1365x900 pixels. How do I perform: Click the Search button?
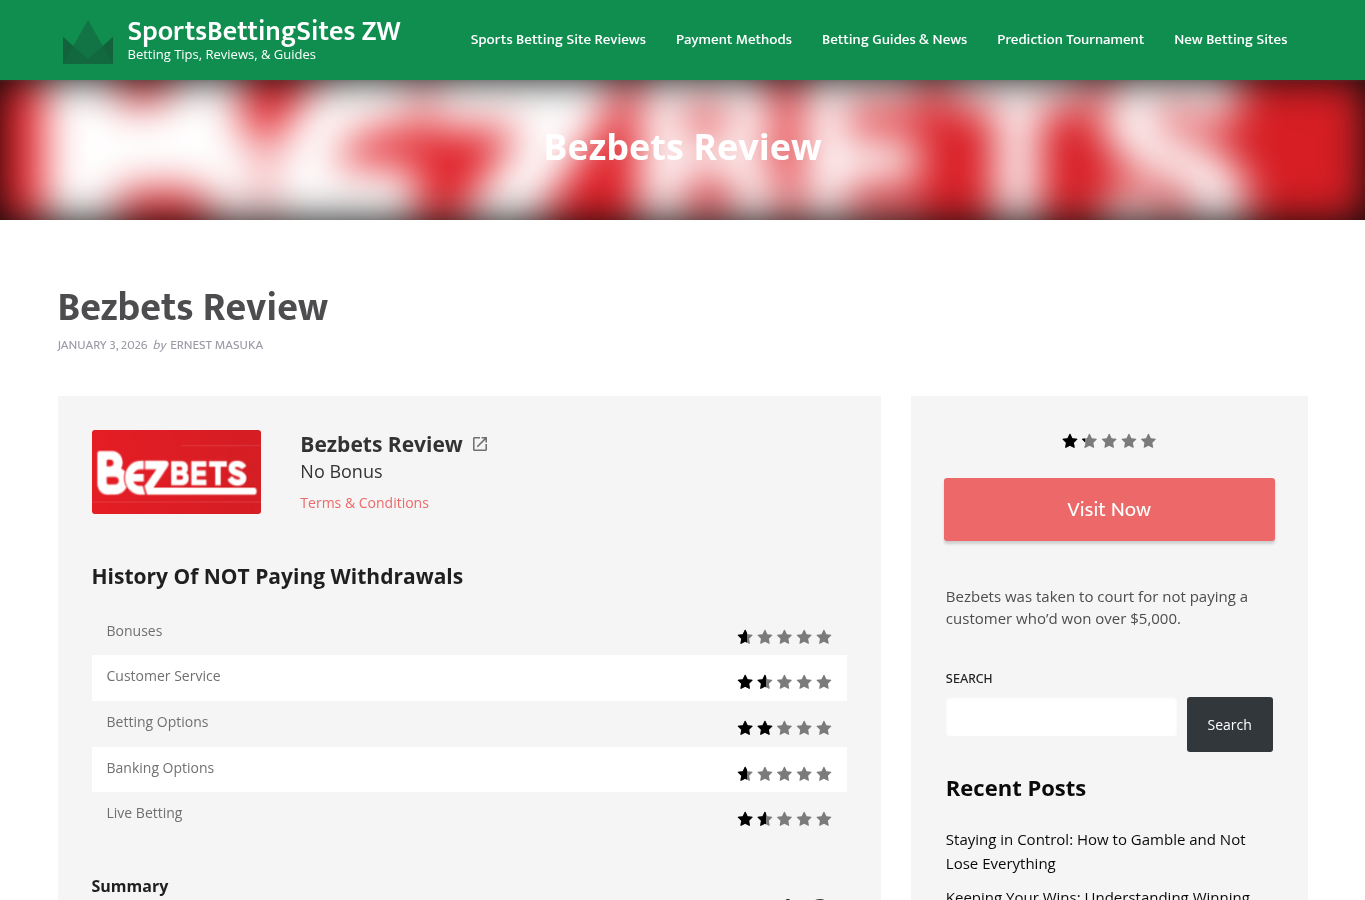click(x=1229, y=725)
